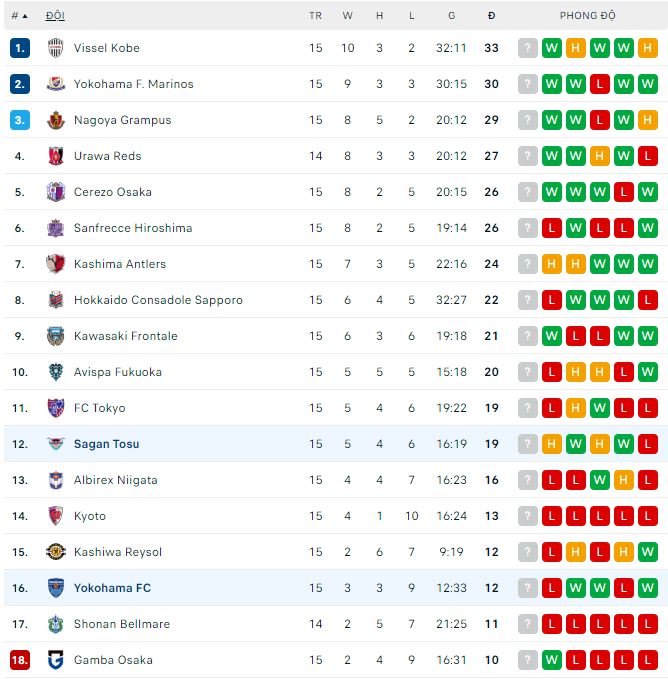
Task: Click the rank 3 light-blue position badge
Action: click(x=20, y=120)
